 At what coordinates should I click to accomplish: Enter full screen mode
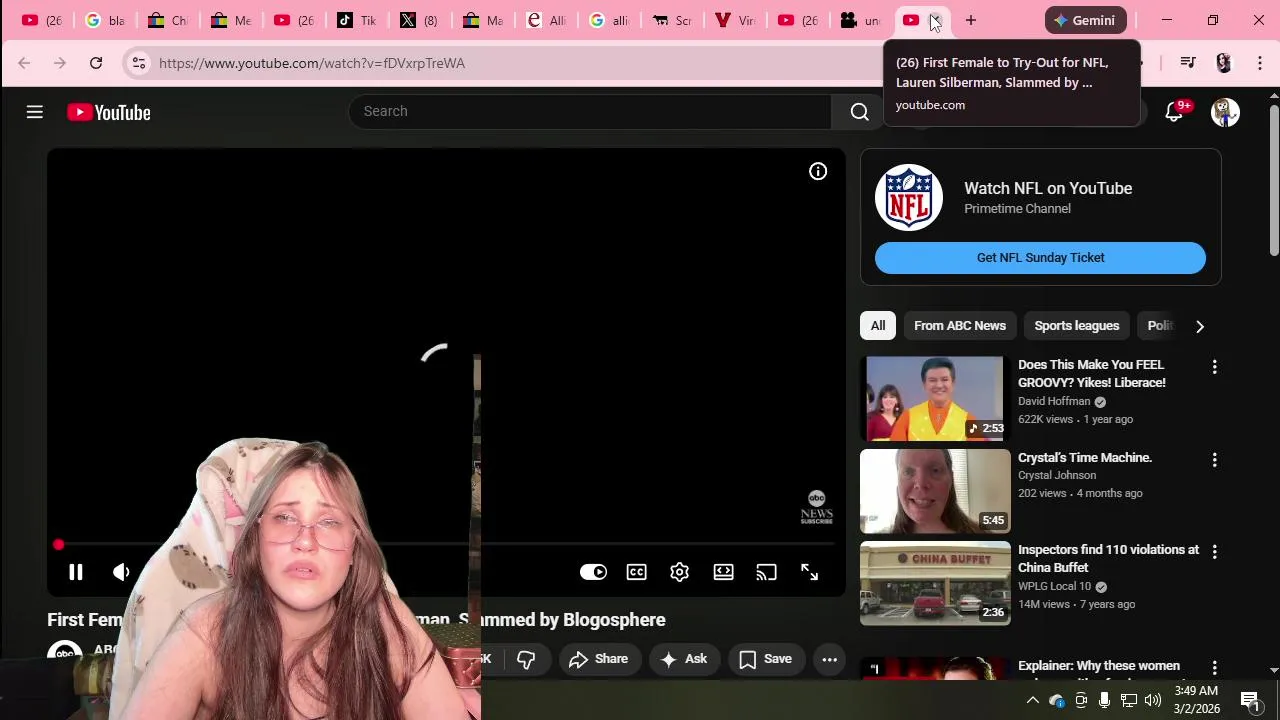coord(809,572)
